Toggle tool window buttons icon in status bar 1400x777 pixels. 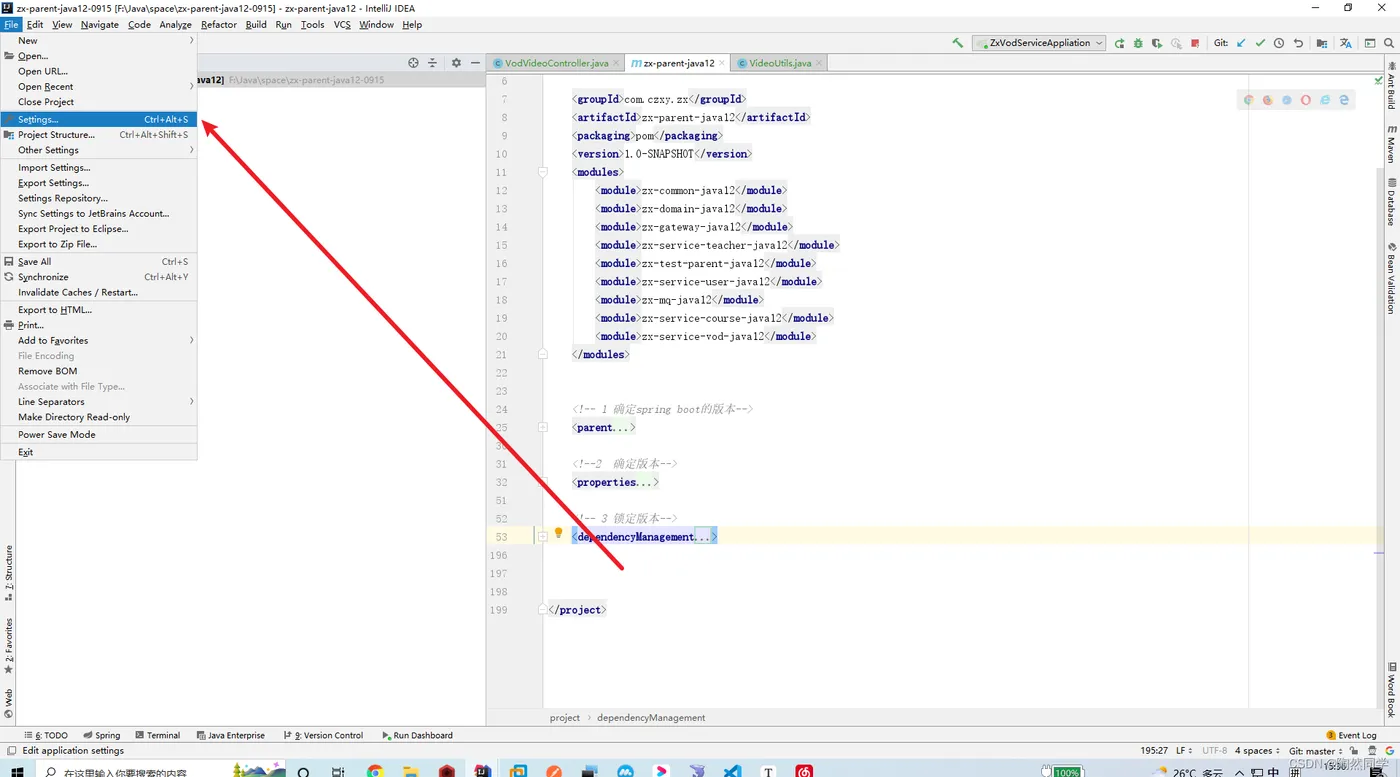tap(11, 751)
